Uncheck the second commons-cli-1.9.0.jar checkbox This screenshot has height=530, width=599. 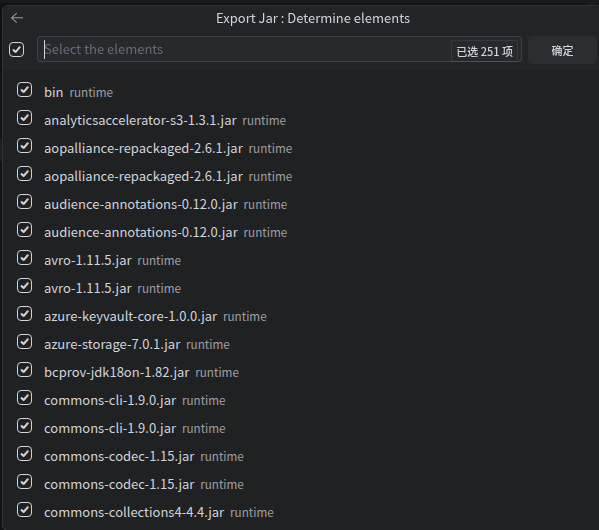click(x=24, y=426)
